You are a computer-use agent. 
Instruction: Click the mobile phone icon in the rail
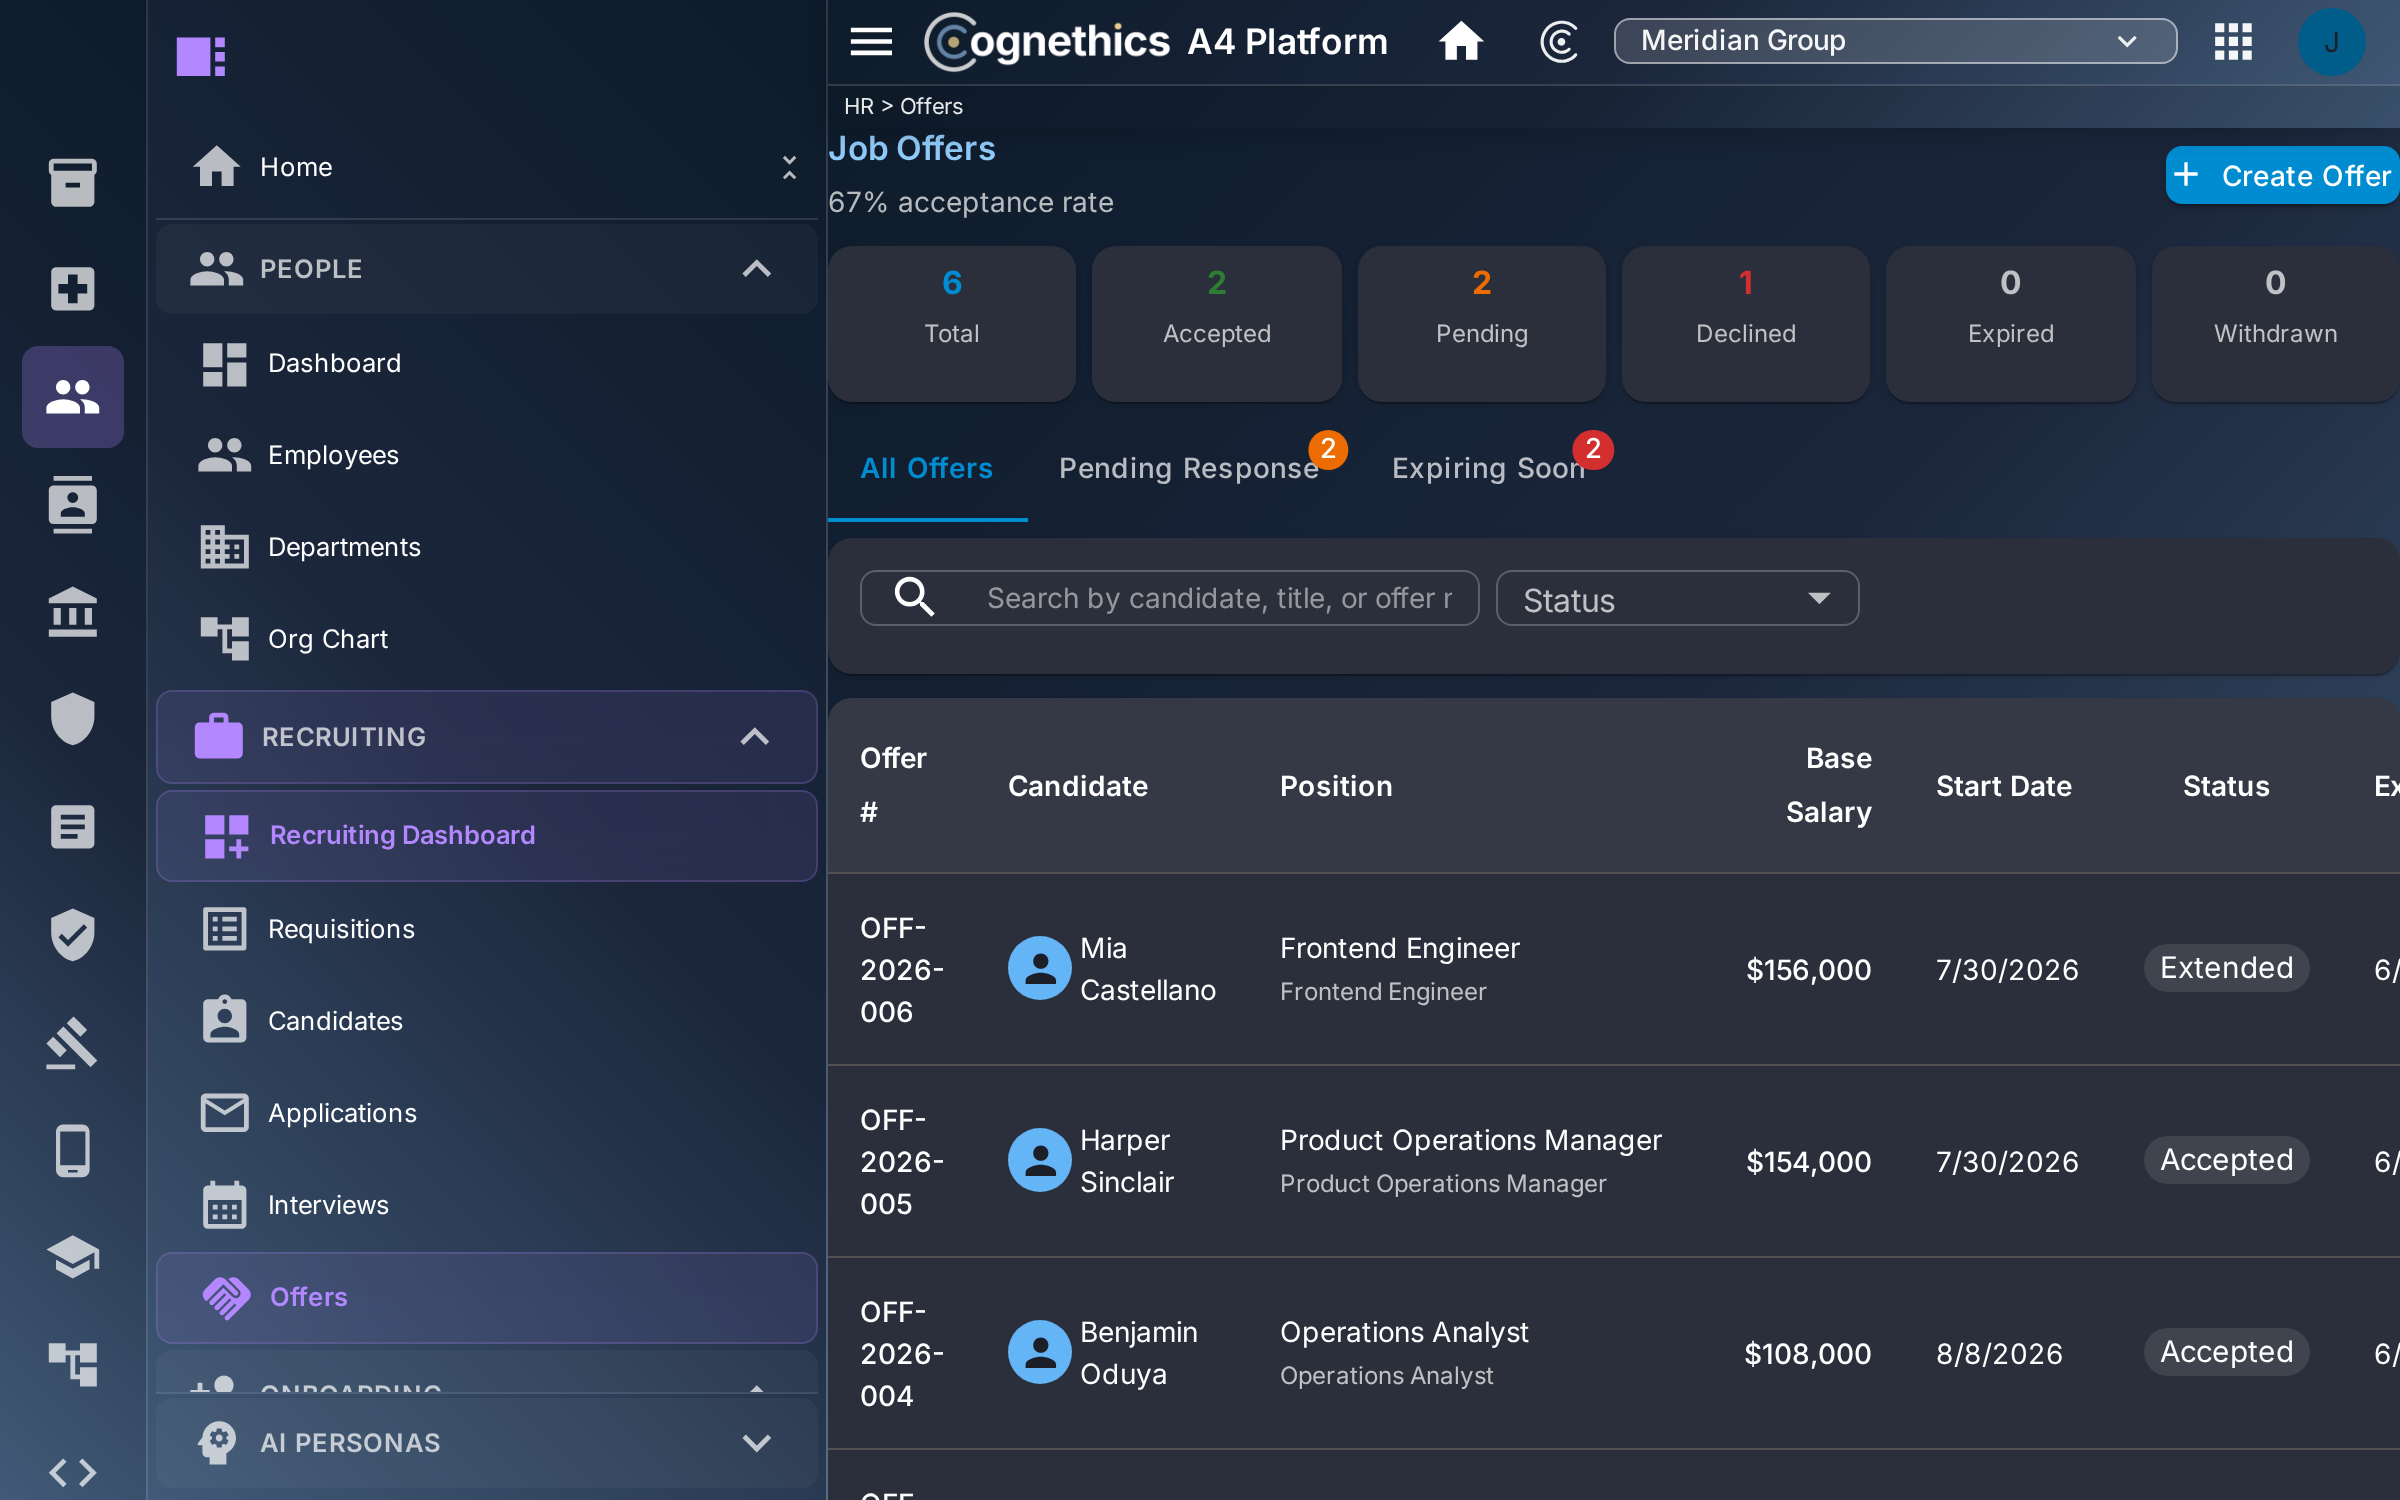point(72,1151)
